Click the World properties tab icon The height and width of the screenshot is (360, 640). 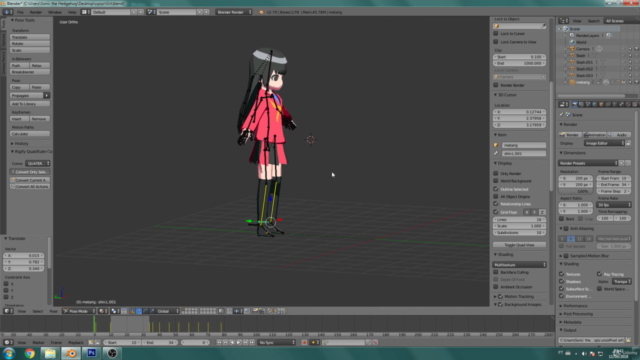[594, 104]
